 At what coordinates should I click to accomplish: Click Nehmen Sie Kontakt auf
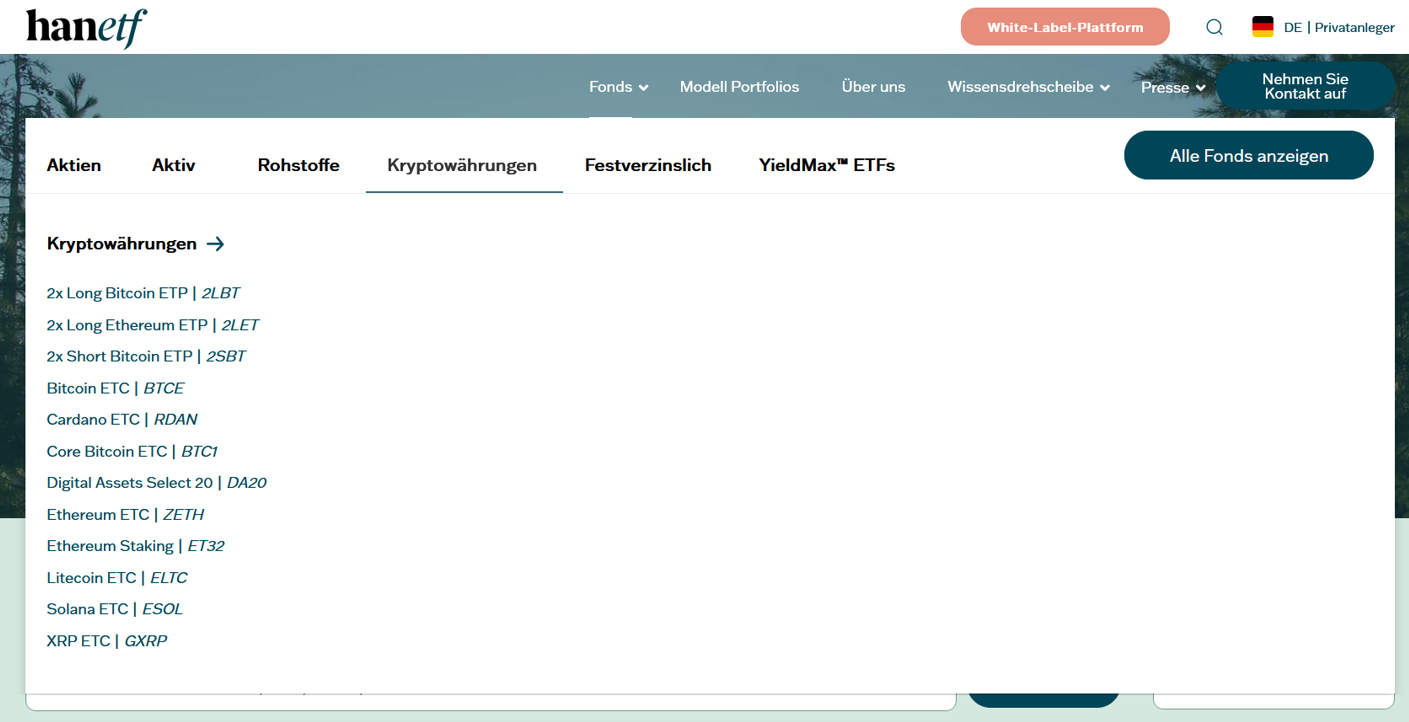pos(1305,86)
